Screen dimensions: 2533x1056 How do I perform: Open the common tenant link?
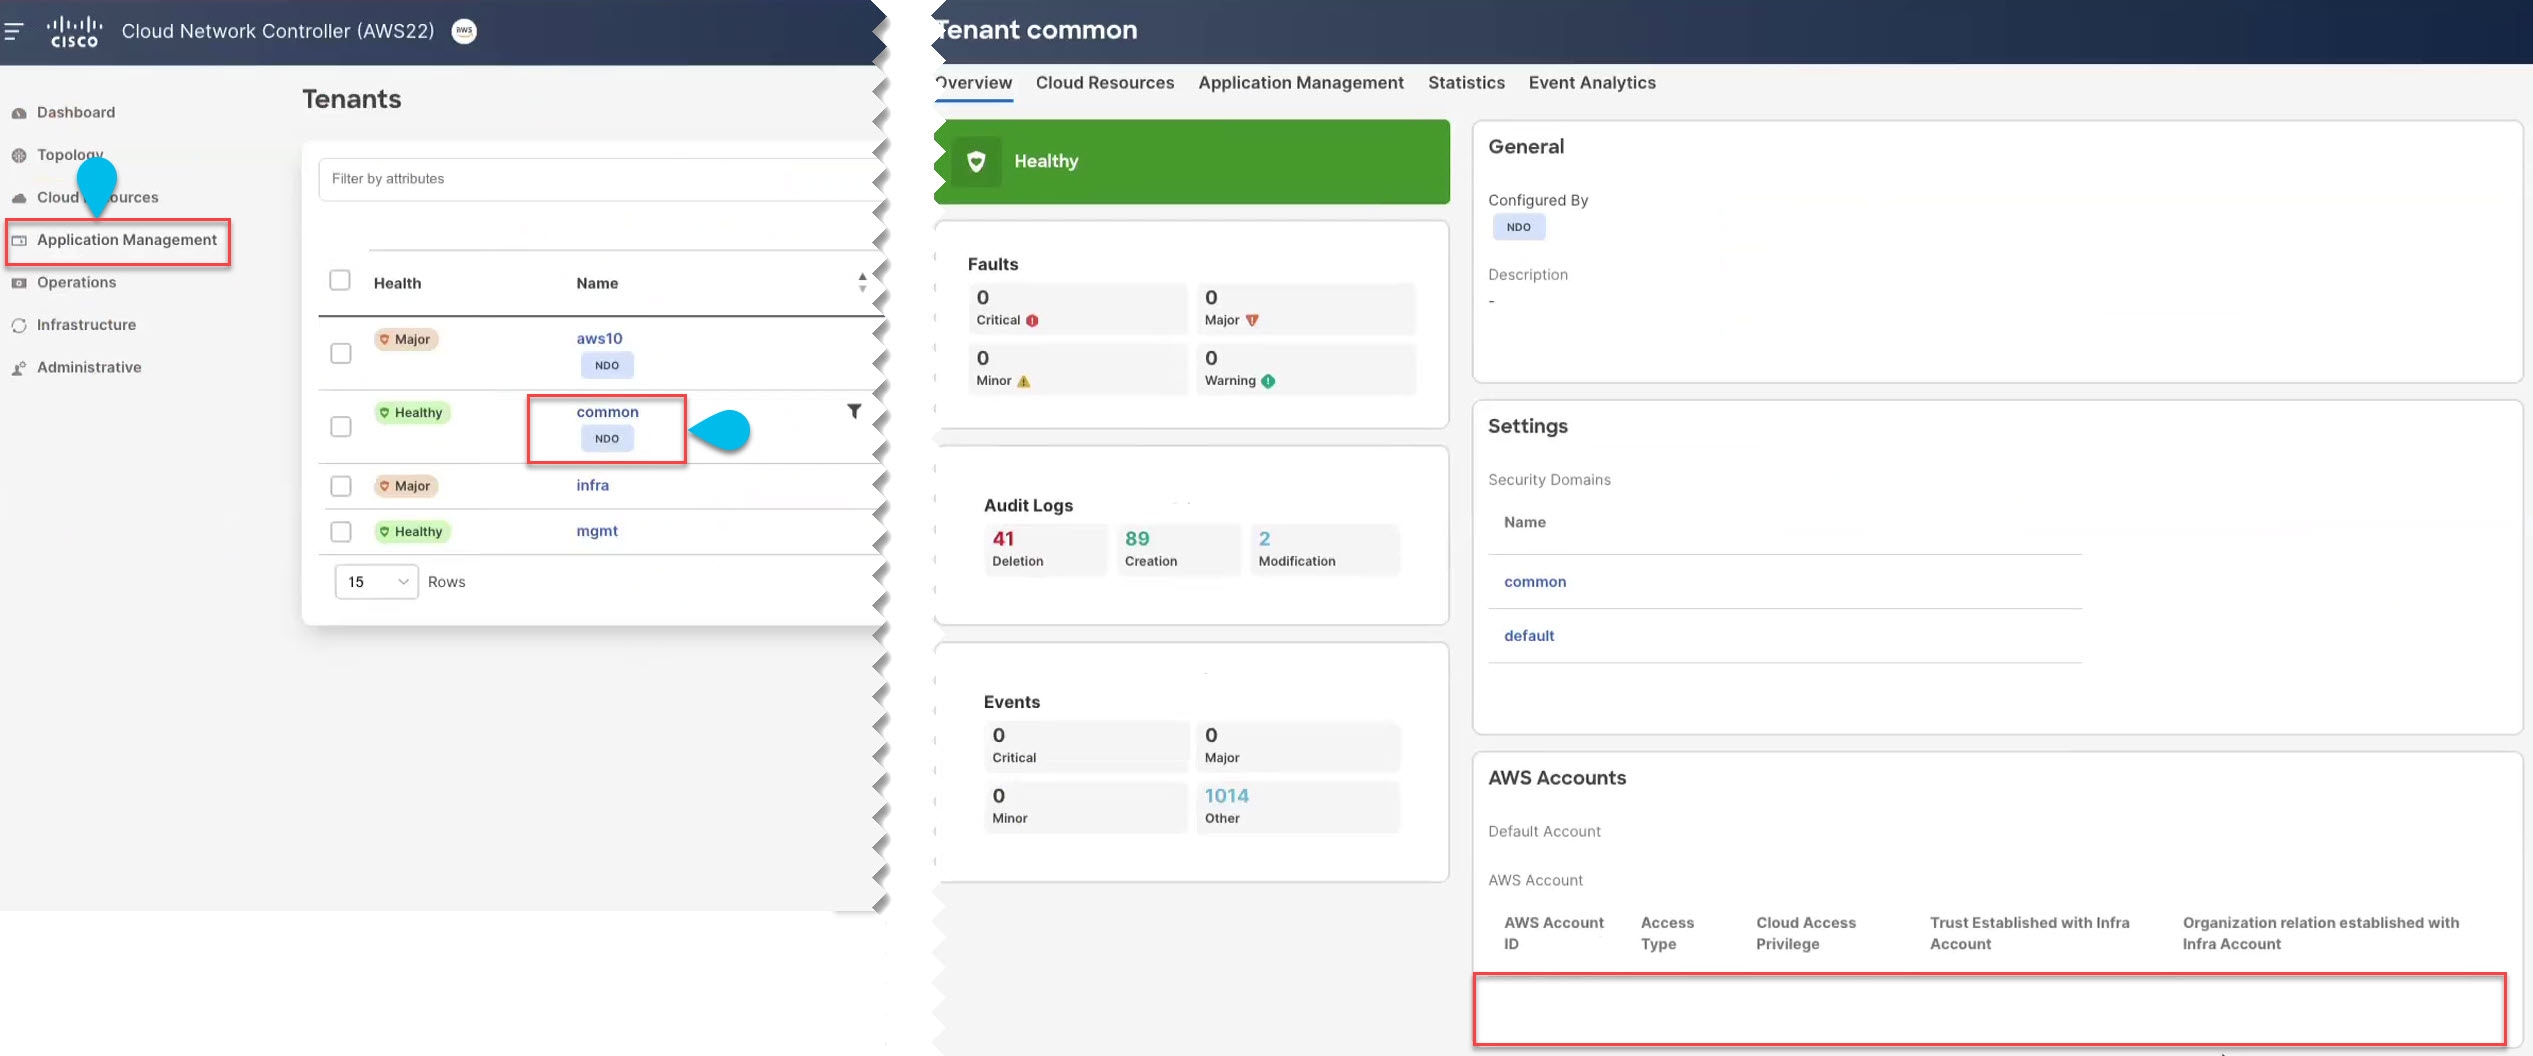[x=607, y=412]
